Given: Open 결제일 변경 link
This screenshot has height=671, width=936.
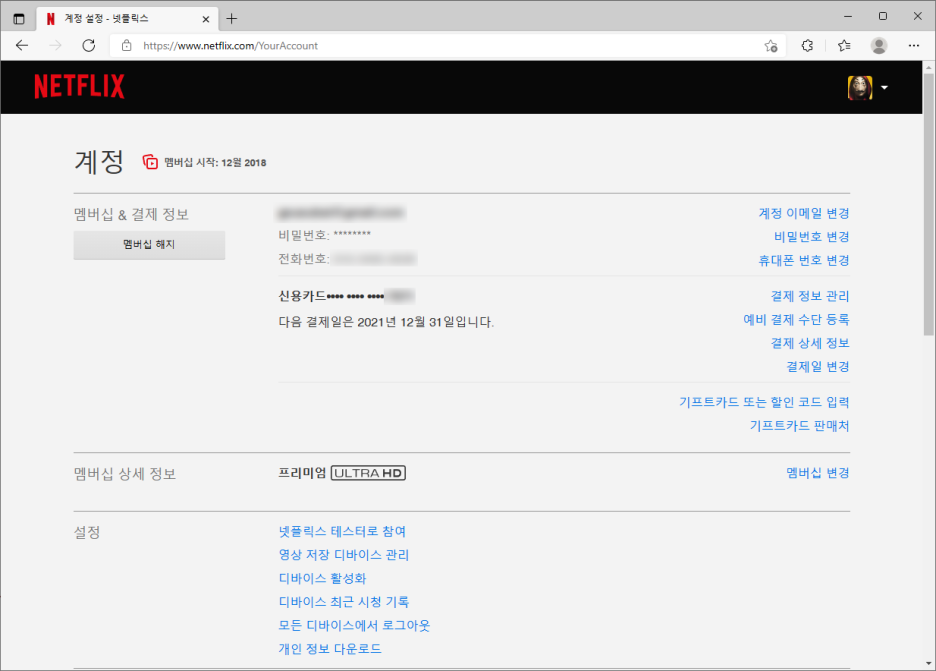Looking at the screenshot, I should 817,367.
